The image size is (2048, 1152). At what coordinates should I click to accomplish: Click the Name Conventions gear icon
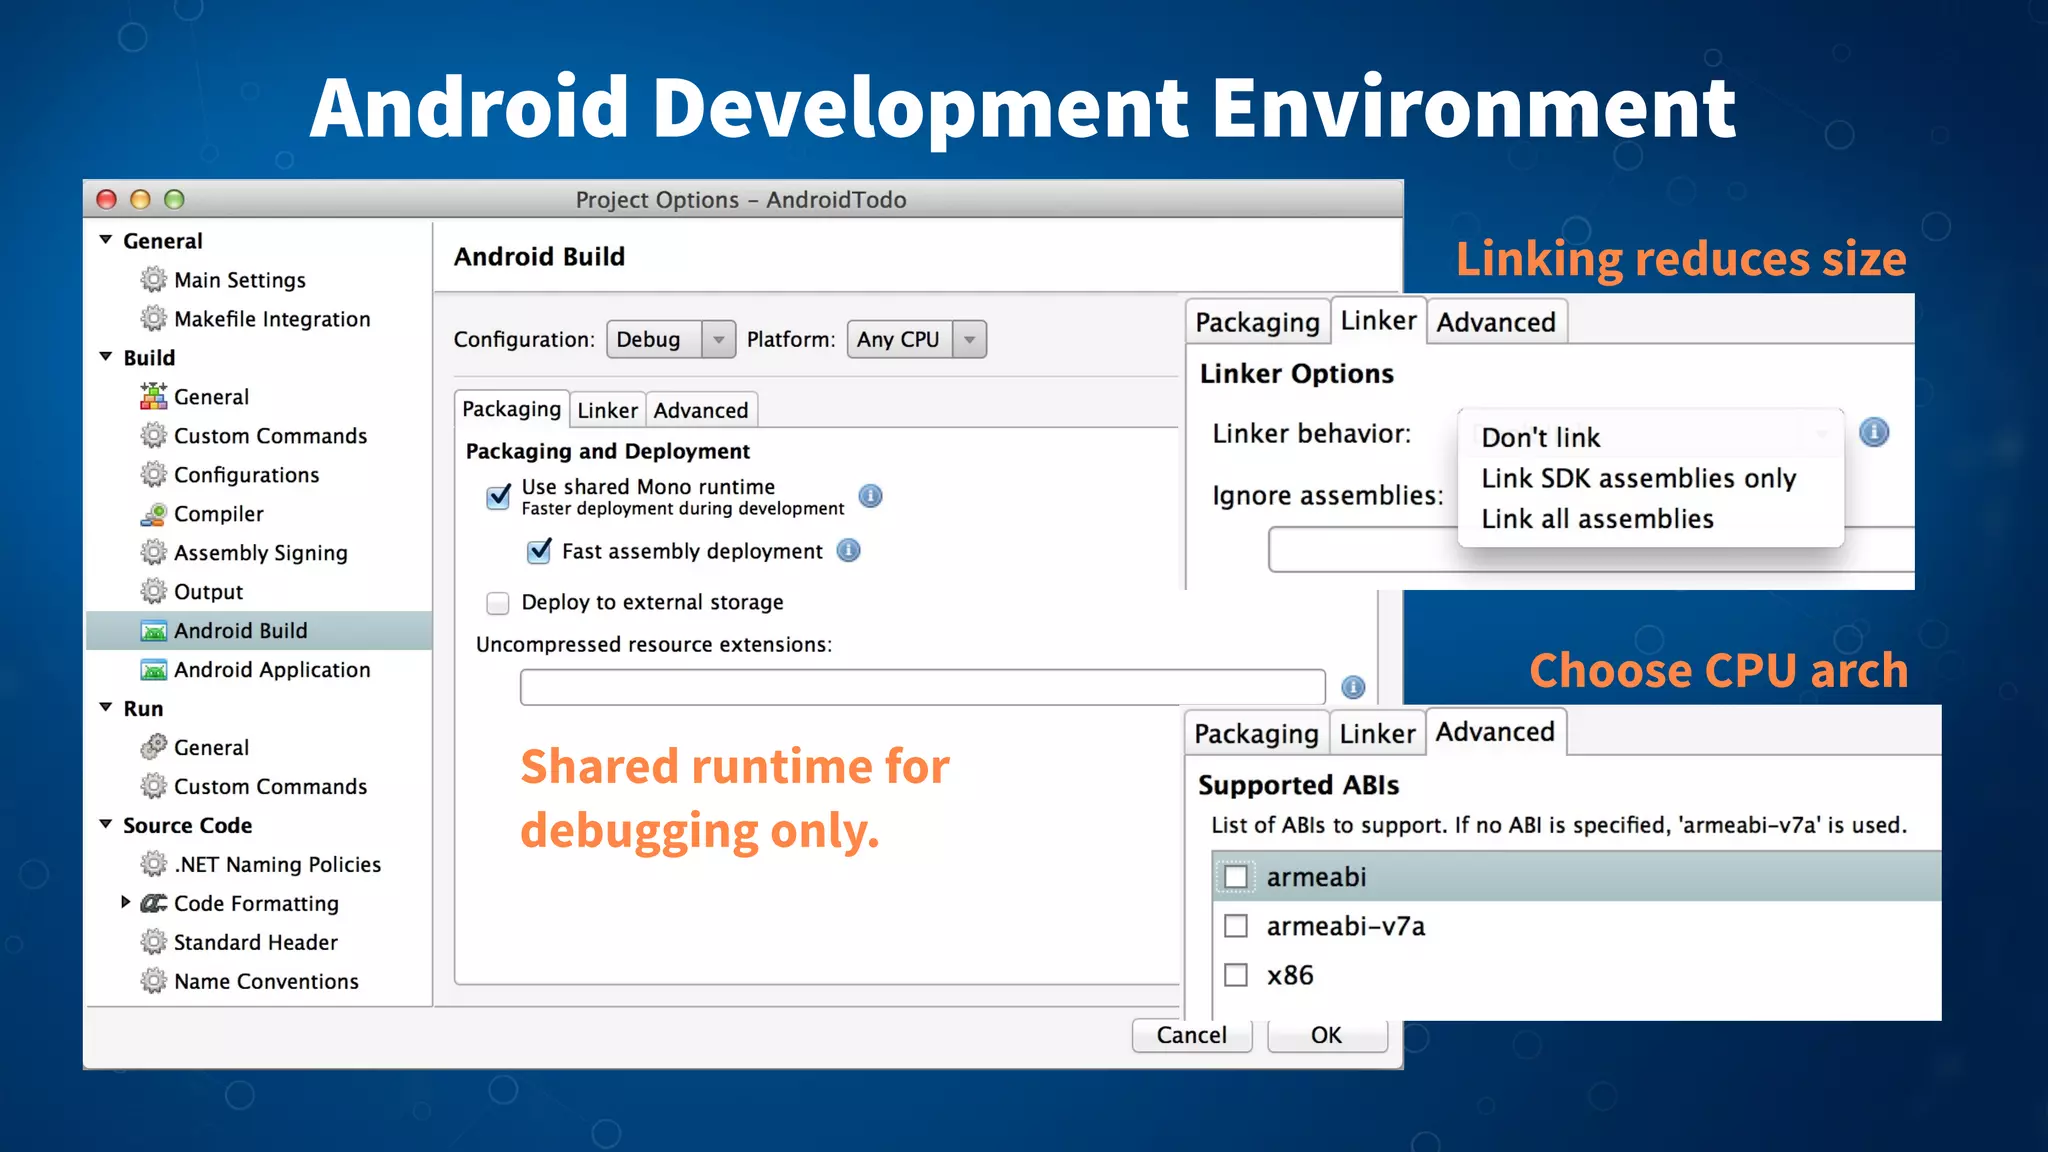click(x=153, y=981)
